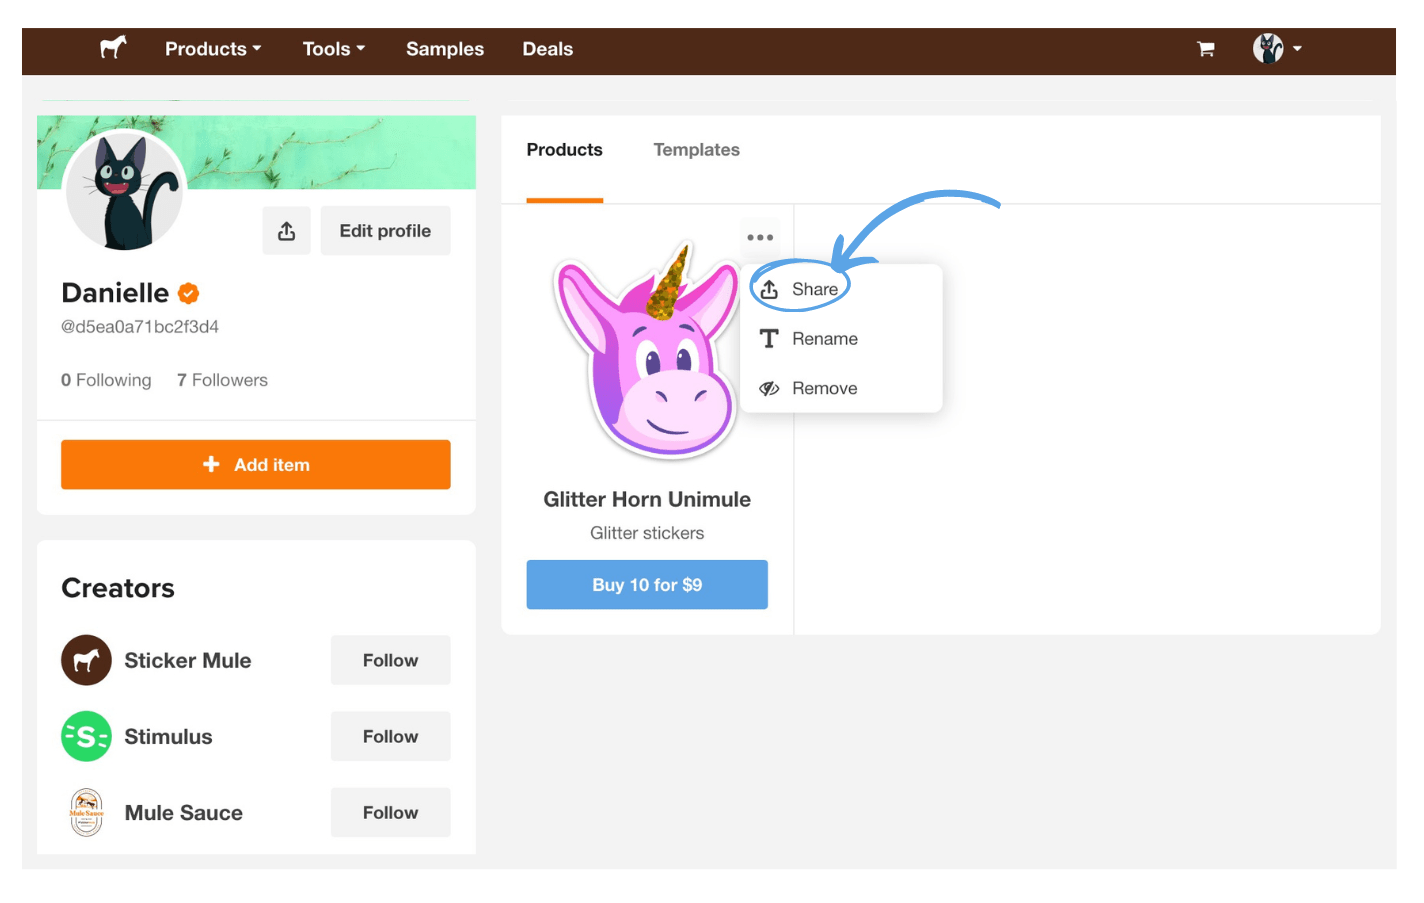Click the Sticker Mule horse logo
This screenshot has height=903, width=1424.
click(113, 48)
